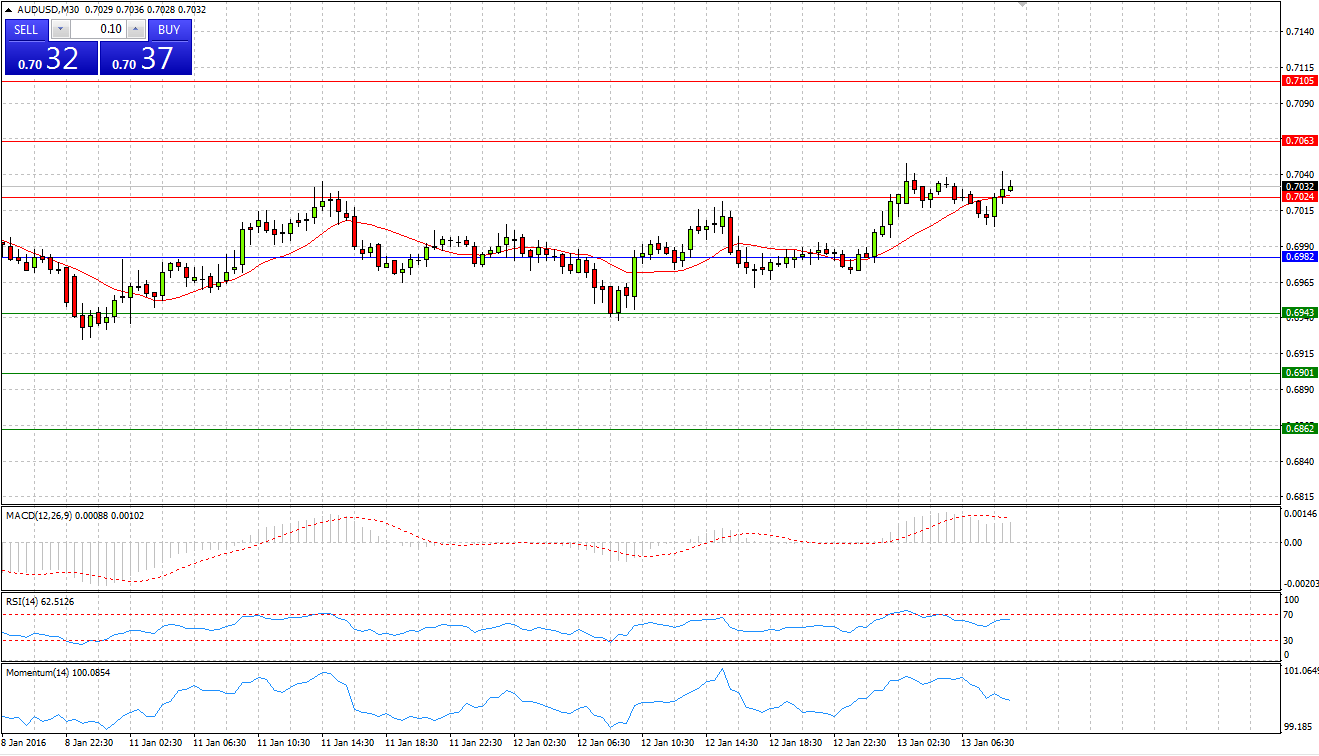Viewport: 1319px width, 756px height.
Task: Increase trade volume with up arrow
Action: [x=137, y=30]
